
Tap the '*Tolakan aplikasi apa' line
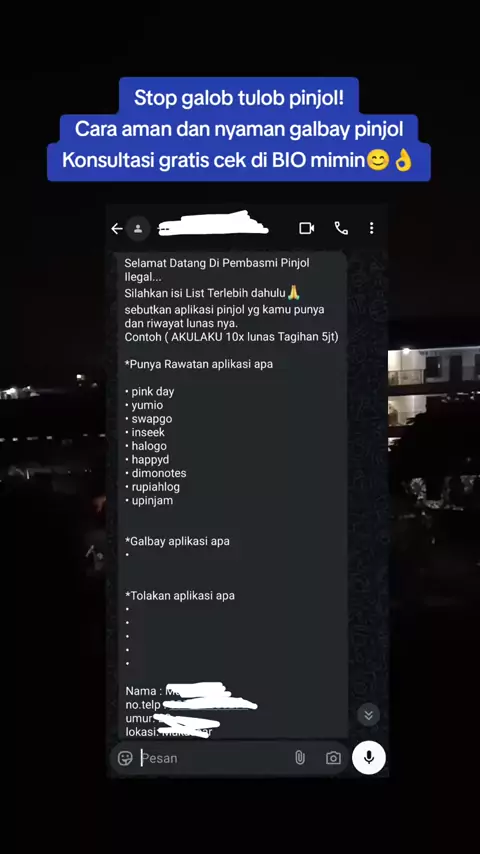click(180, 596)
